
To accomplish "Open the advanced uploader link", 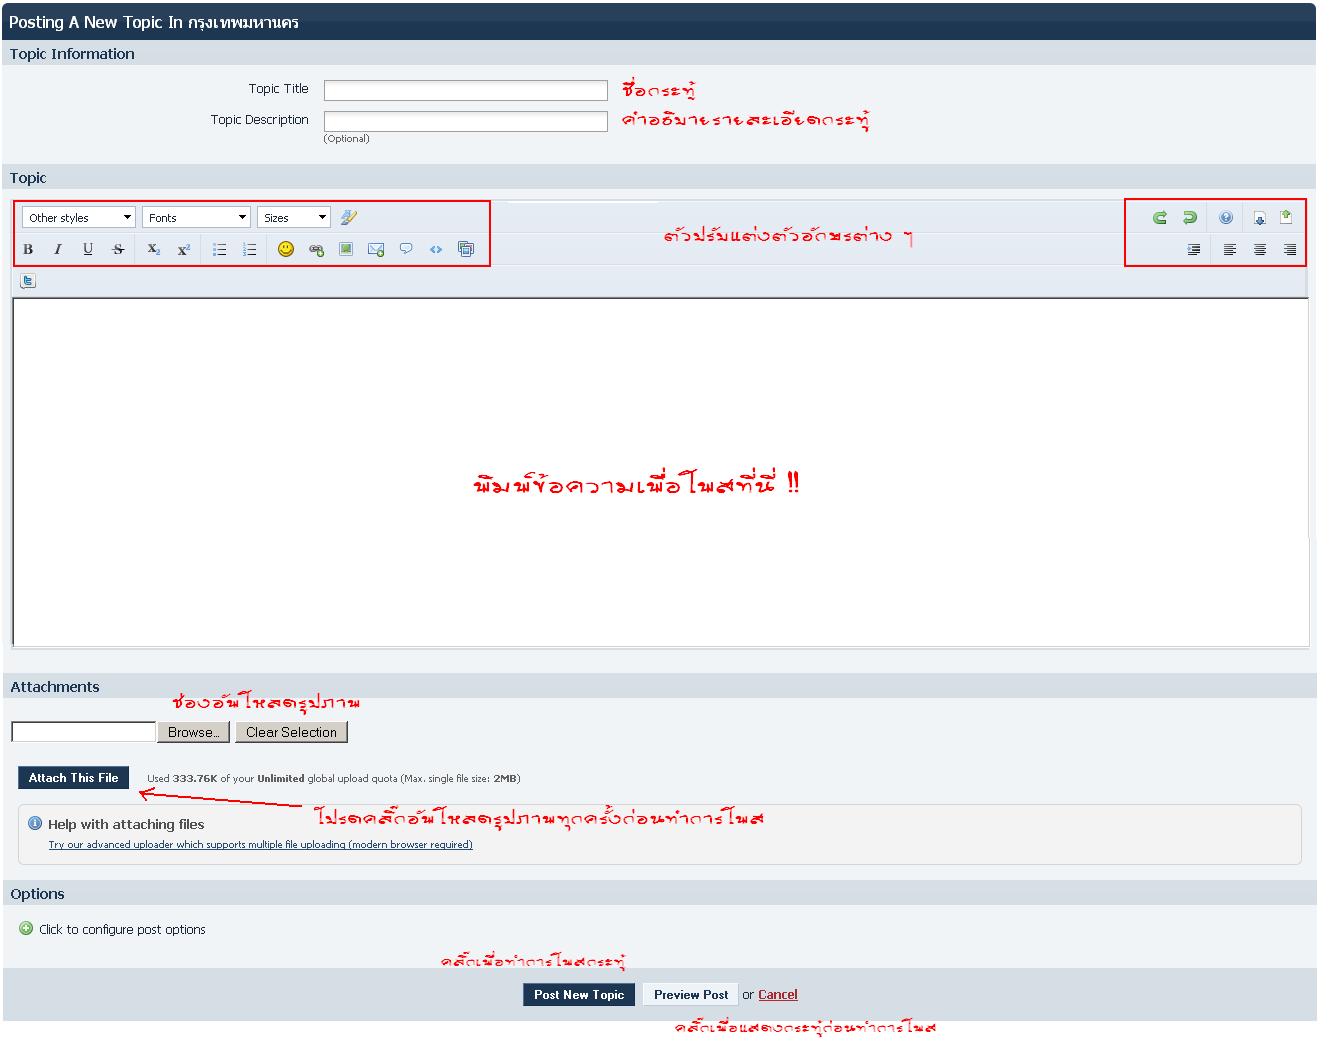I will [261, 845].
